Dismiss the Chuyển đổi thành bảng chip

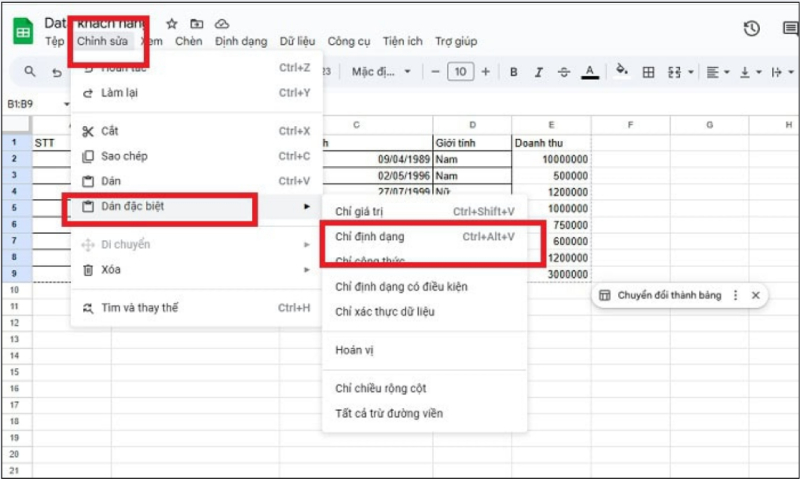[x=756, y=295]
